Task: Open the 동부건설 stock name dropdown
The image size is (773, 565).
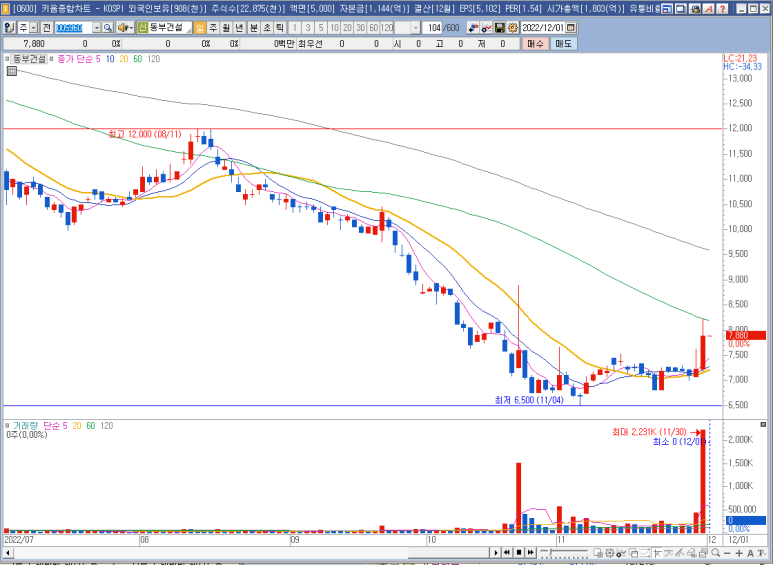Action: [188, 29]
